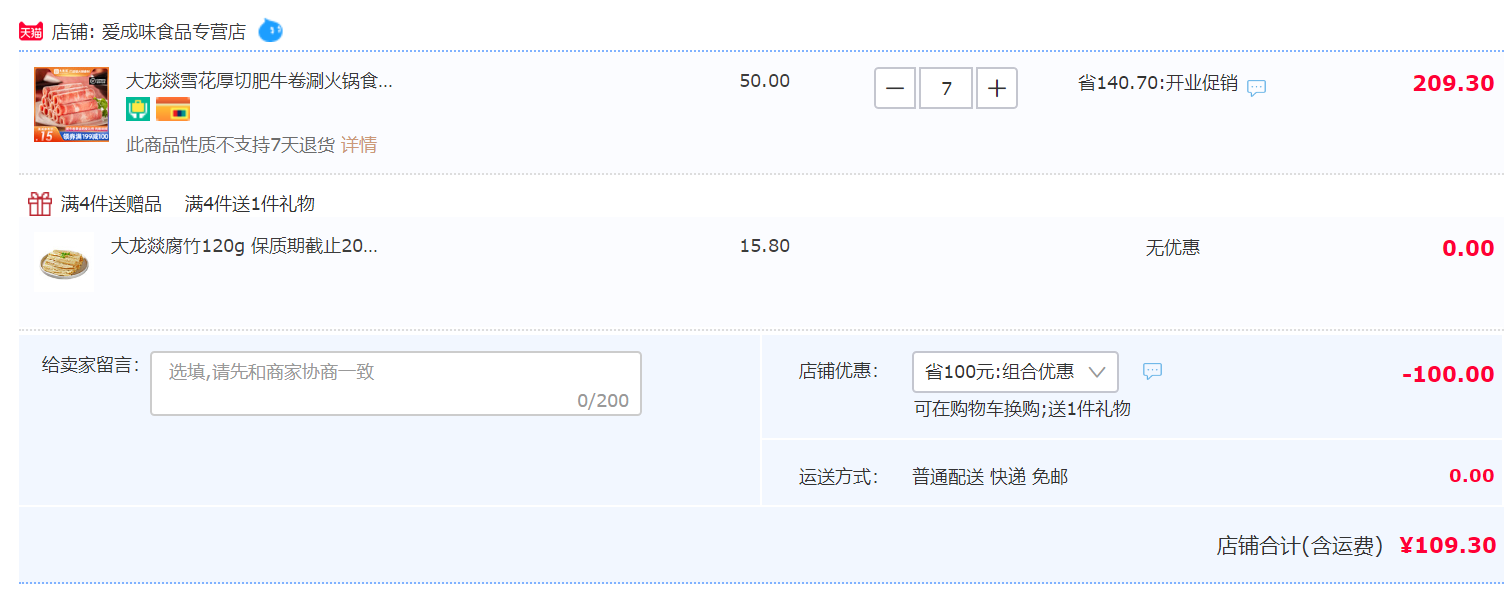The image size is (1512, 596).
Task: Click the beef roll subtotal 209.30
Action: pyautogui.click(x=1453, y=84)
